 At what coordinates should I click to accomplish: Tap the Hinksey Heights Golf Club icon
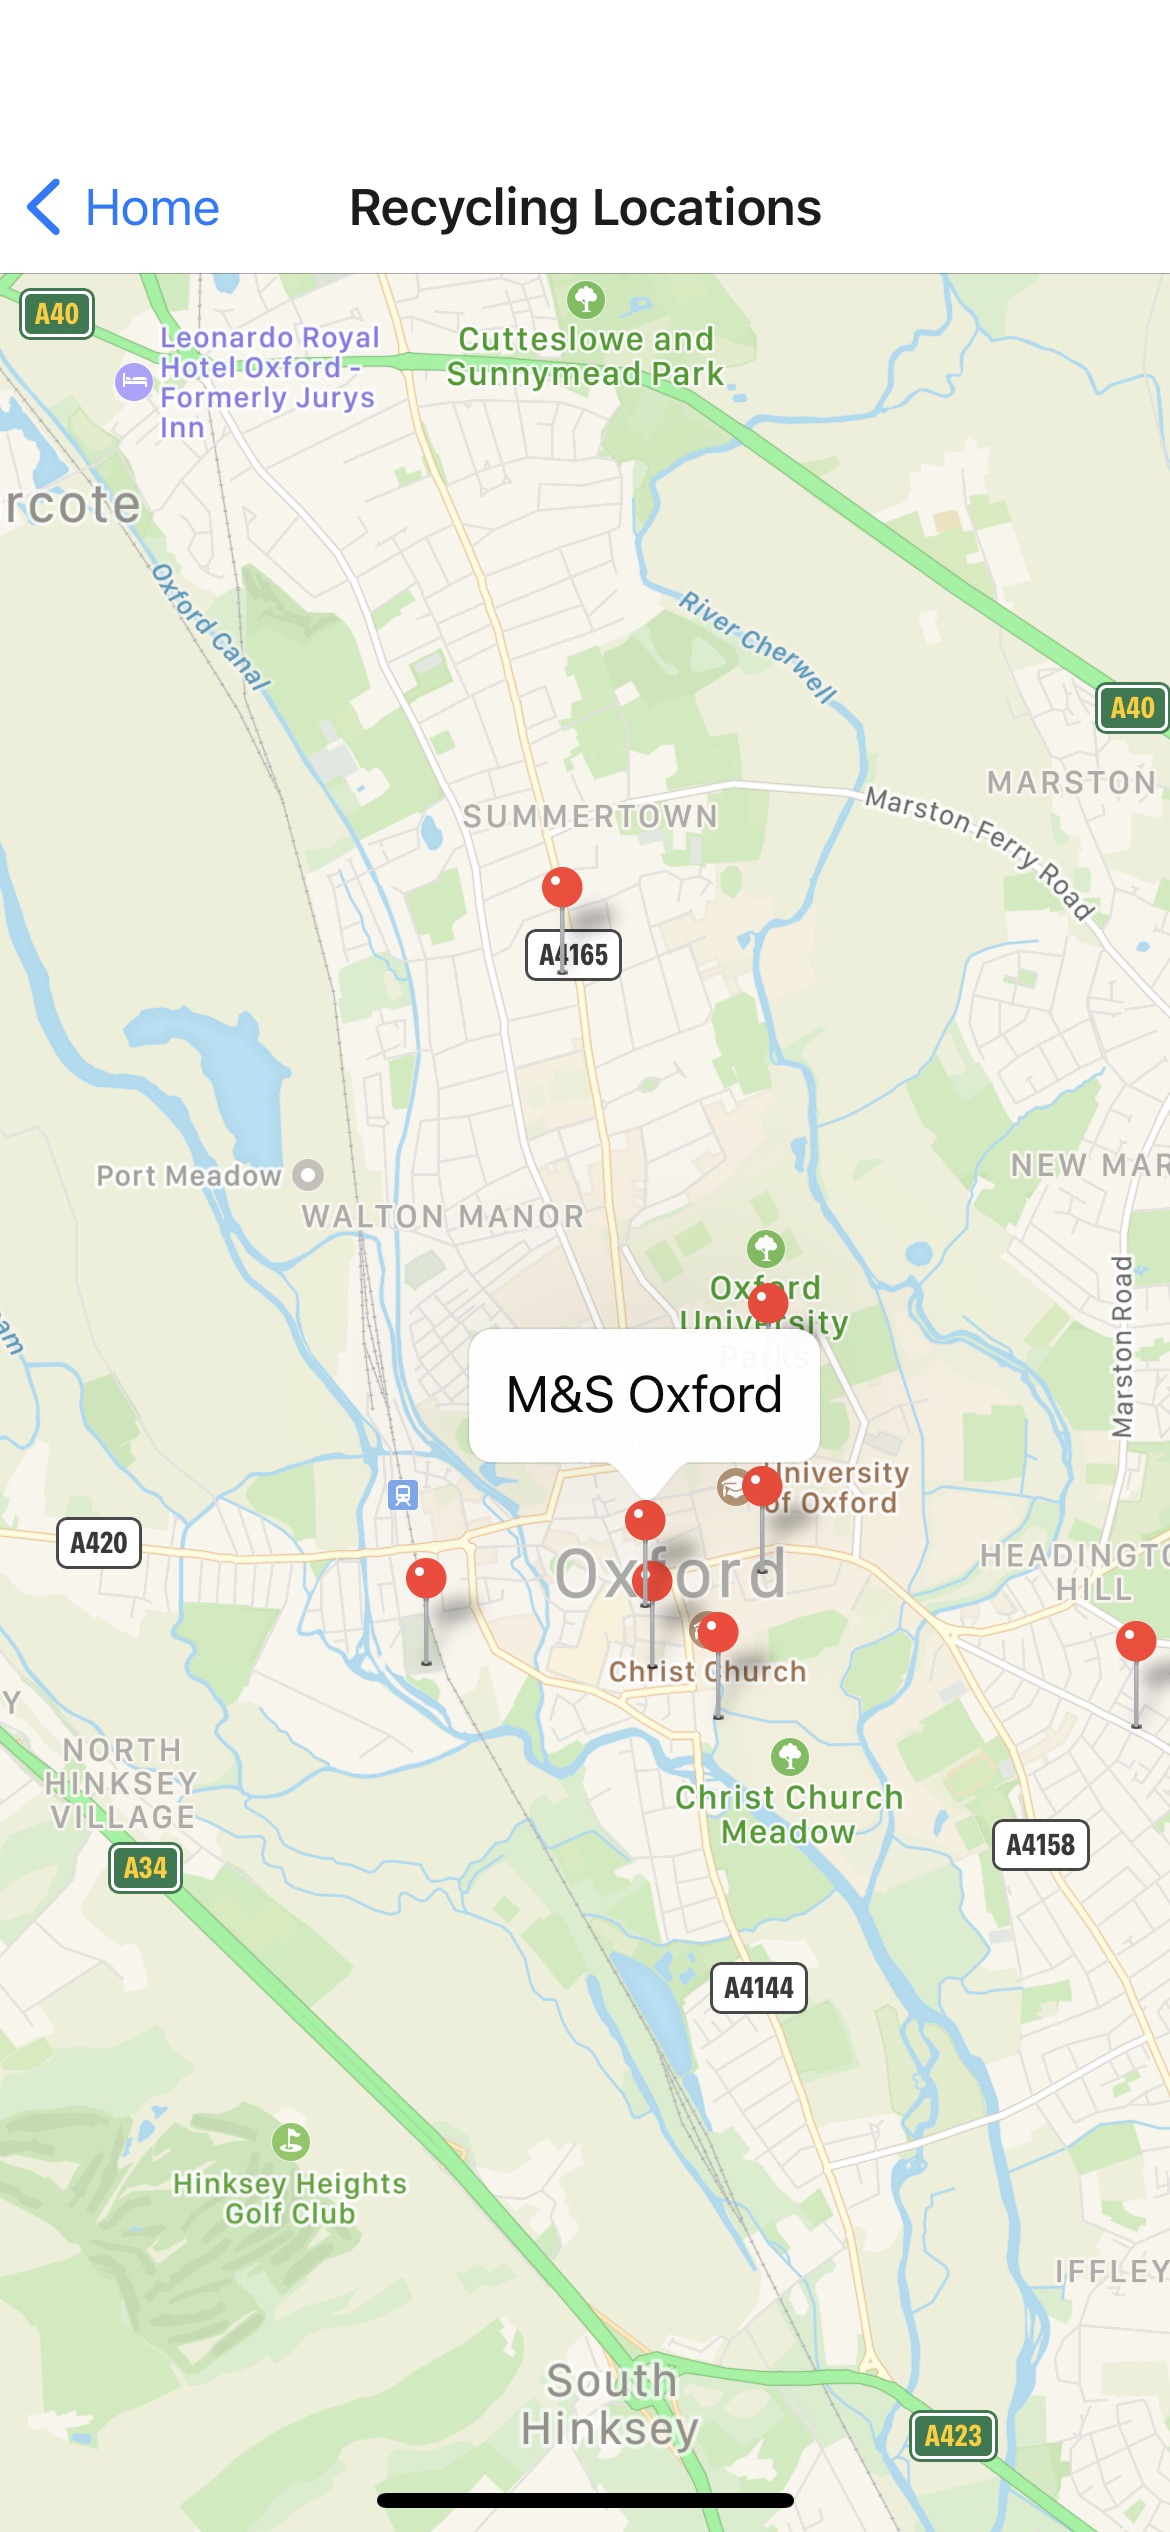point(291,2142)
